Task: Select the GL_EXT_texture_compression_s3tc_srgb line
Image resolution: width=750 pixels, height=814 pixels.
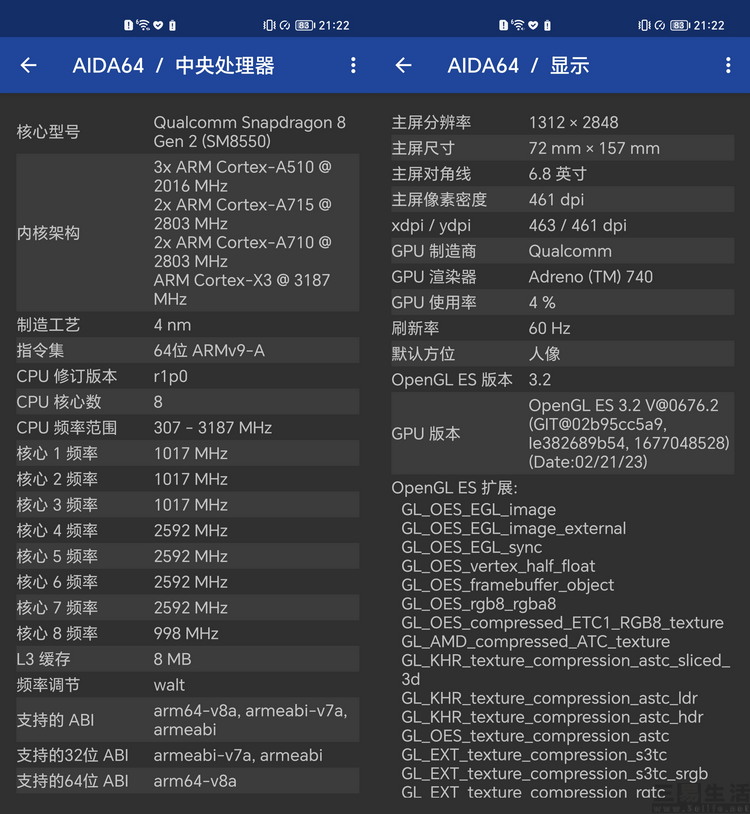Action: pyautogui.click(x=555, y=774)
